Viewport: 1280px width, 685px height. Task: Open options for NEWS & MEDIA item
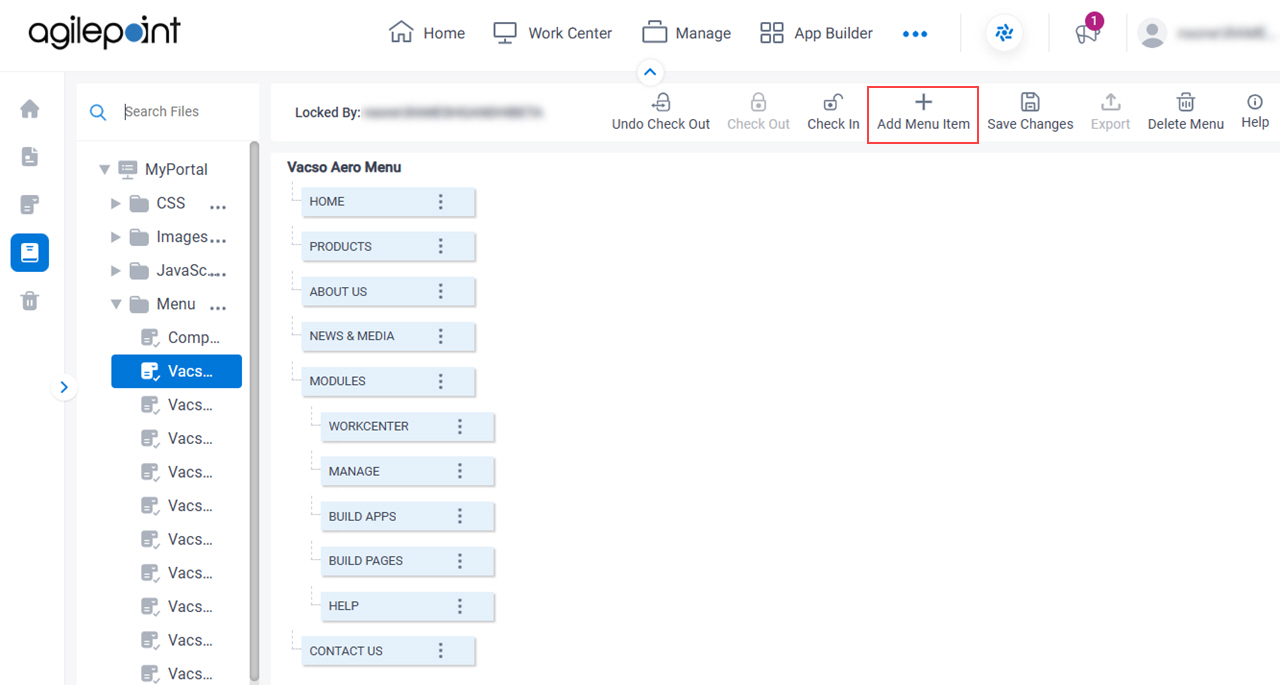440,336
